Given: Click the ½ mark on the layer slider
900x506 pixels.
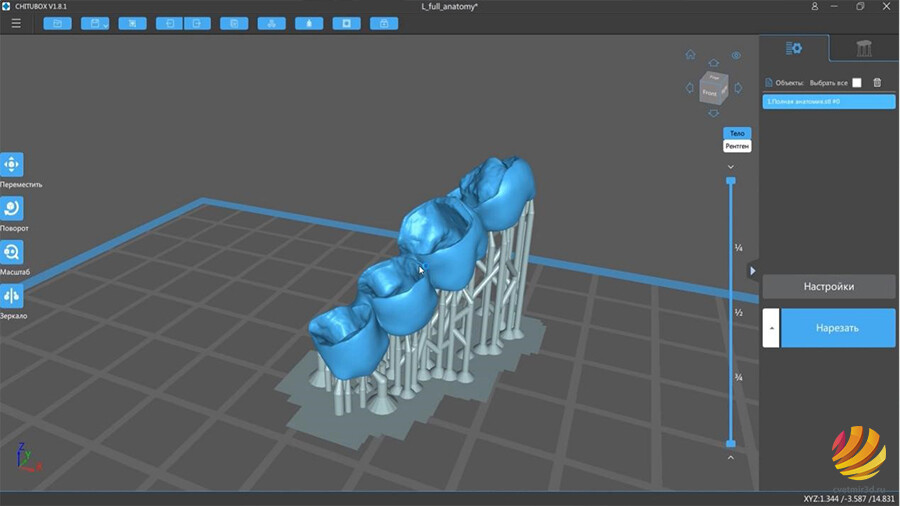Looking at the screenshot, I should 739,313.
